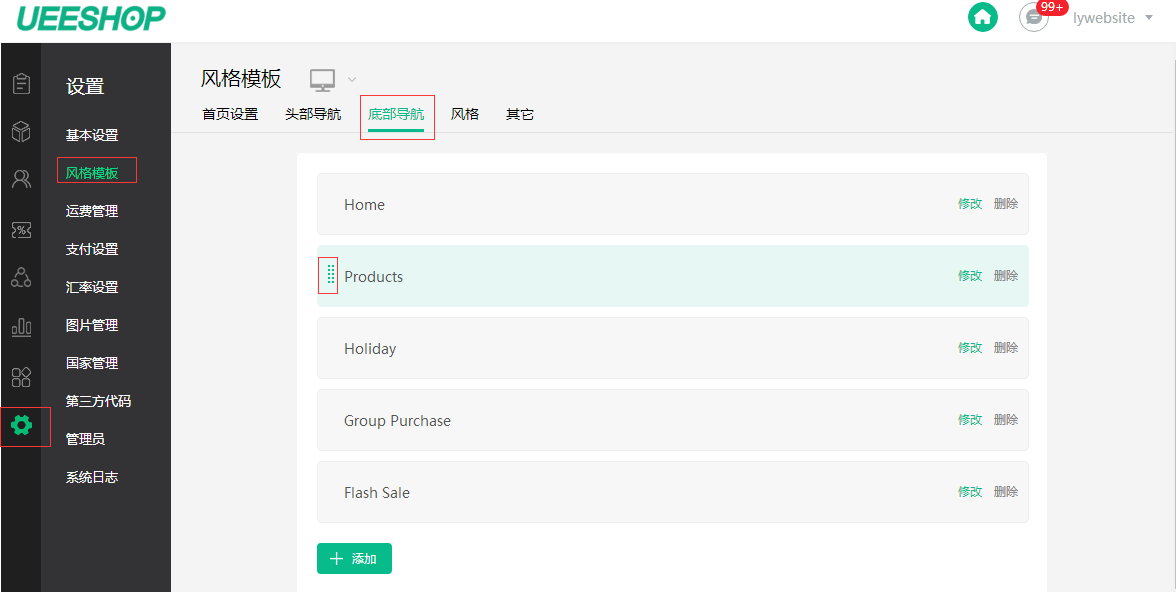This screenshot has width=1176, height=592.
Task: Click 删除 for the Products row
Action: click(x=1006, y=275)
